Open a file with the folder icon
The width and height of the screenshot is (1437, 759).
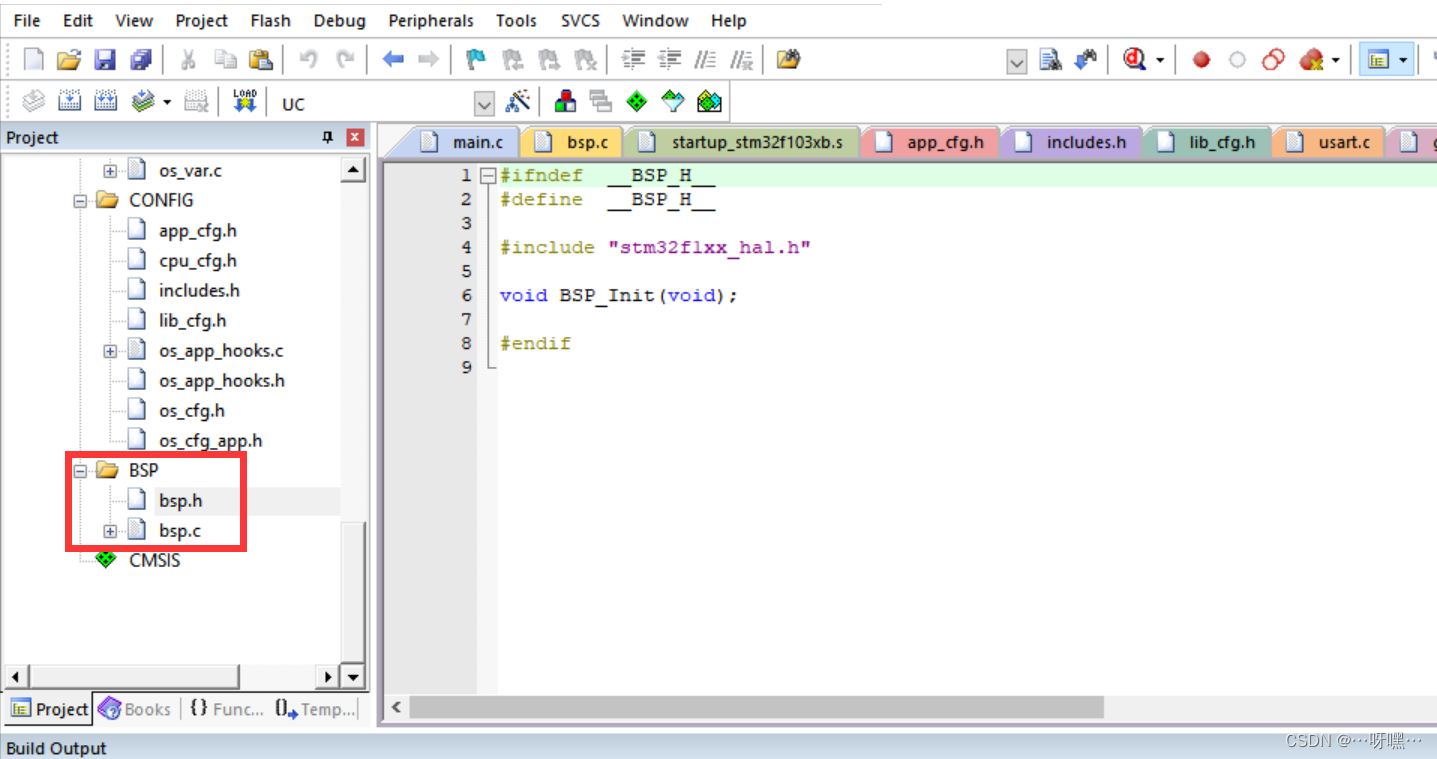(68, 60)
